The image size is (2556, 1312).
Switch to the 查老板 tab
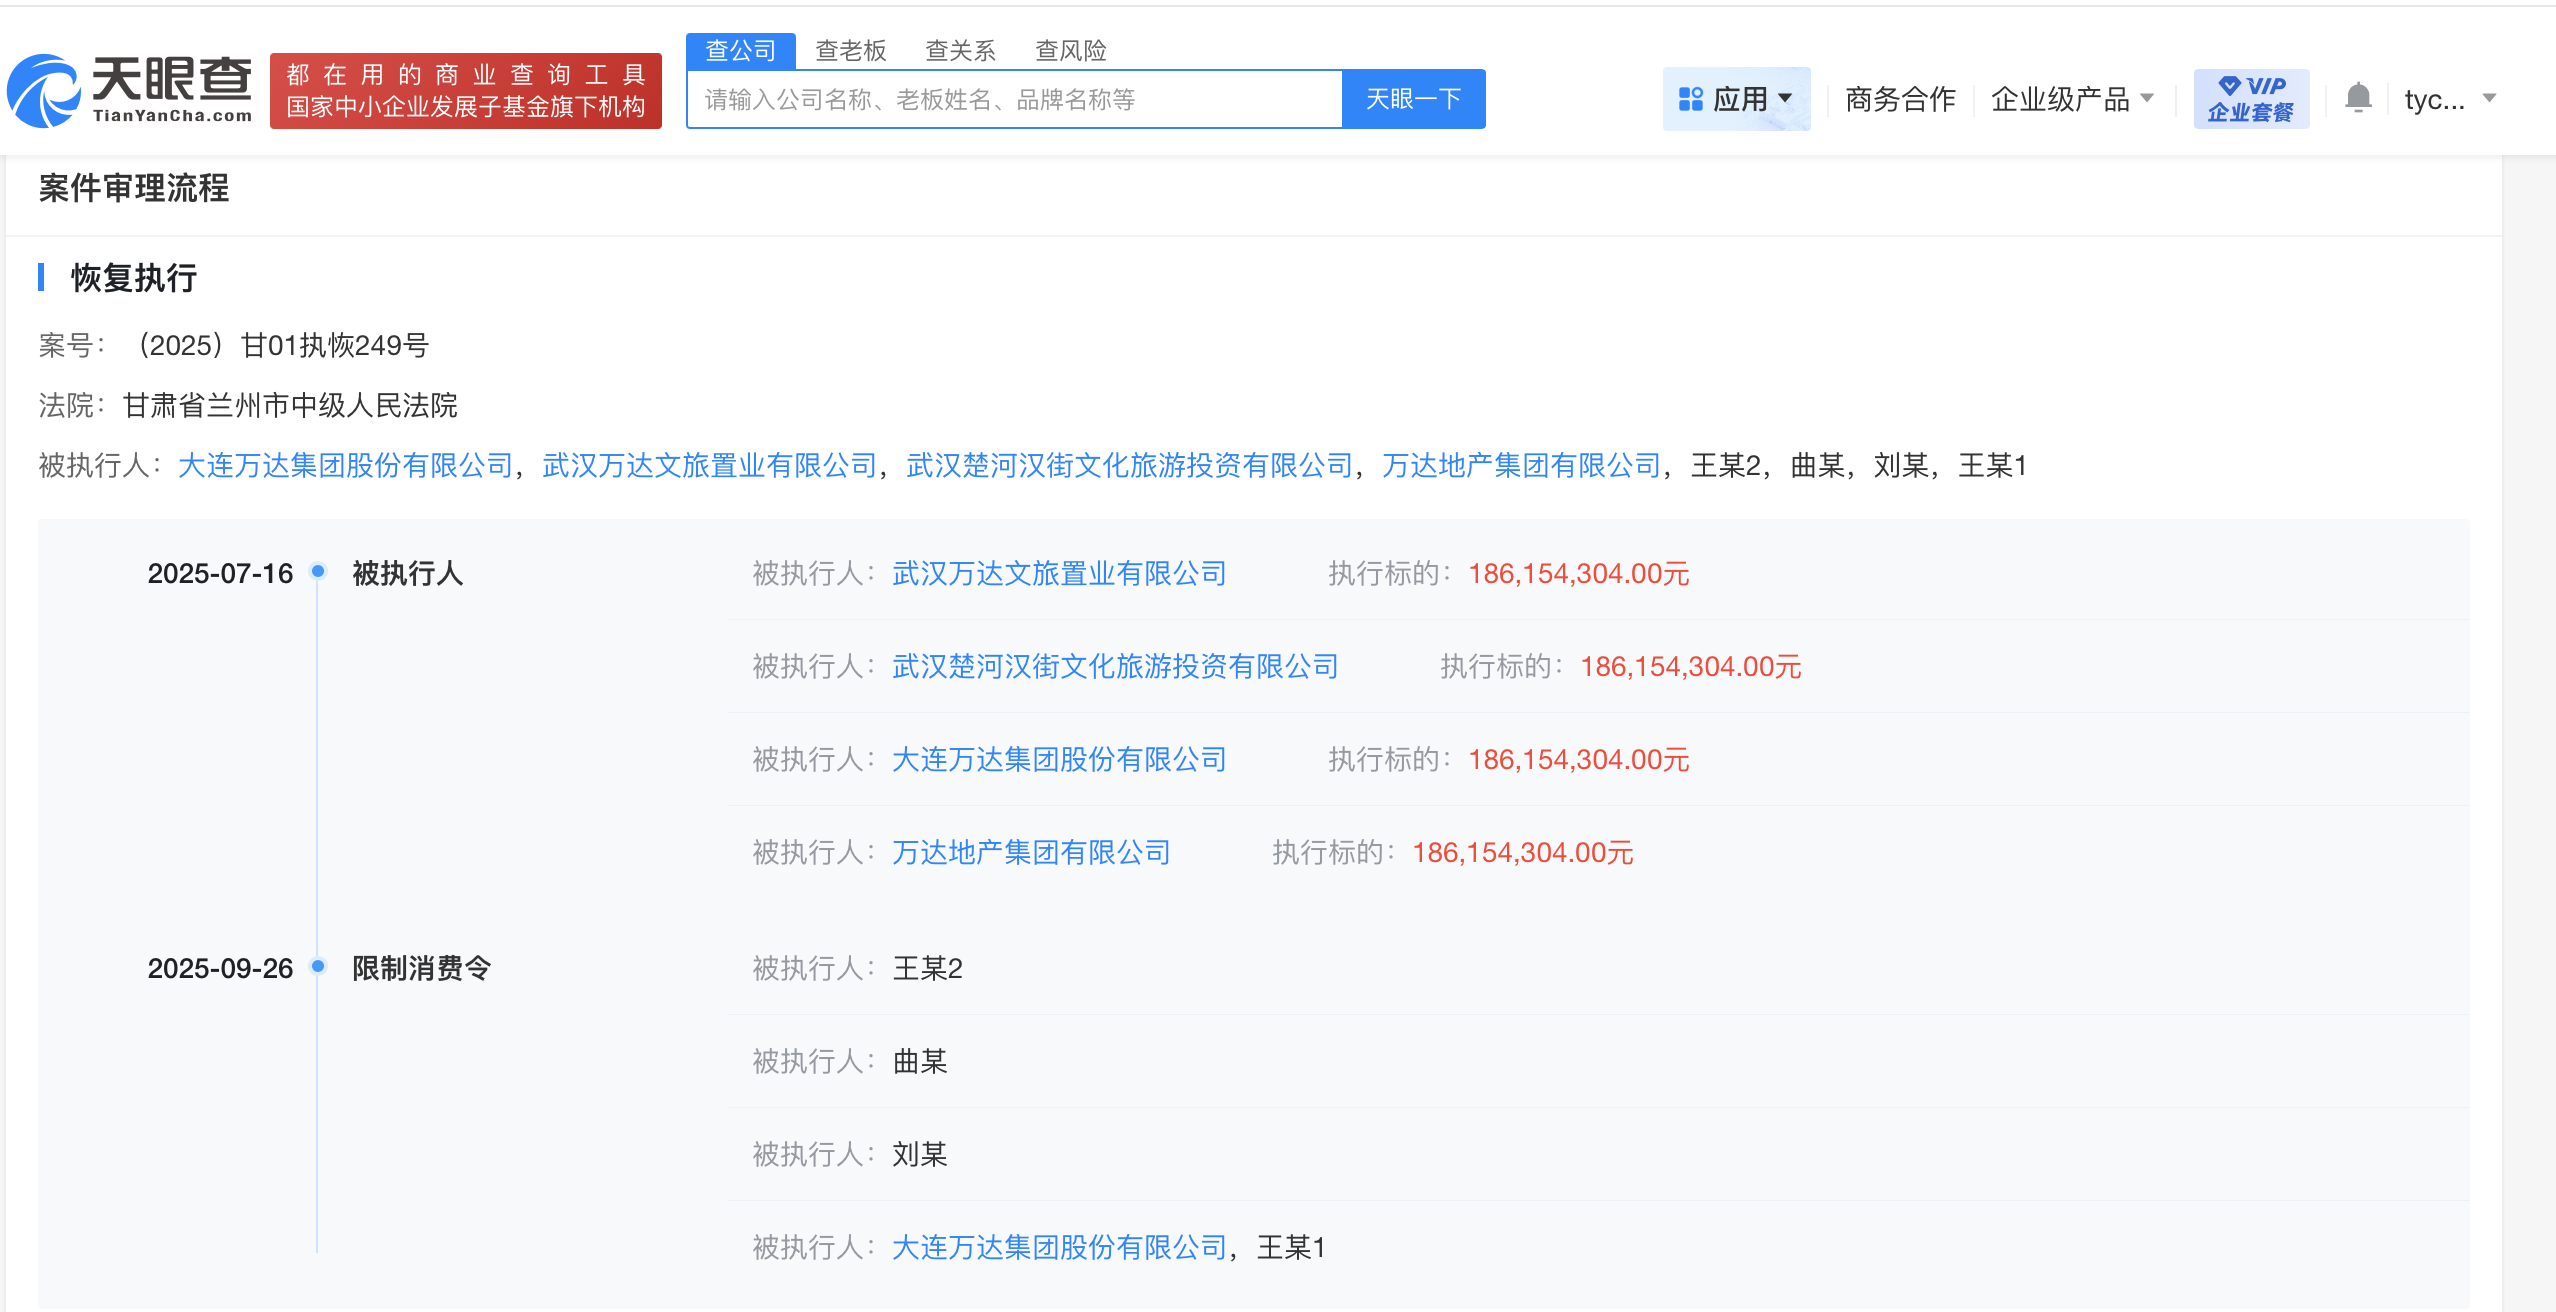pos(851,50)
